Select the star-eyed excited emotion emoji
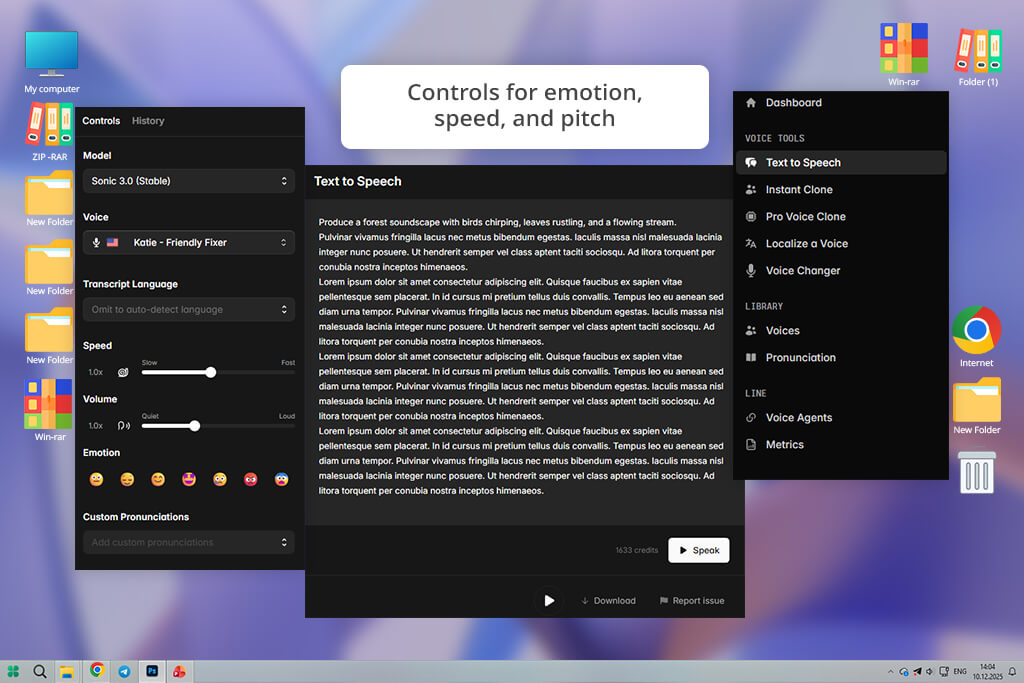 [x=189, y=479]
